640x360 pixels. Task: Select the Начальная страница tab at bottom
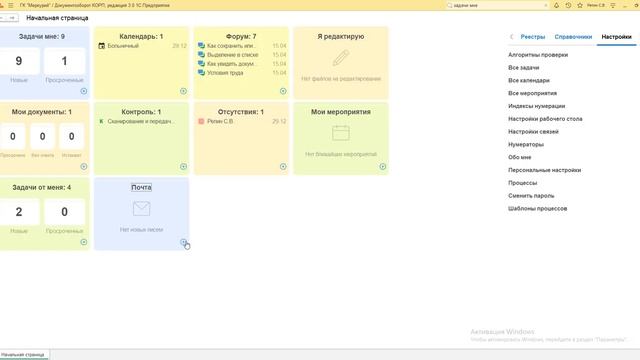coord(23,355)
